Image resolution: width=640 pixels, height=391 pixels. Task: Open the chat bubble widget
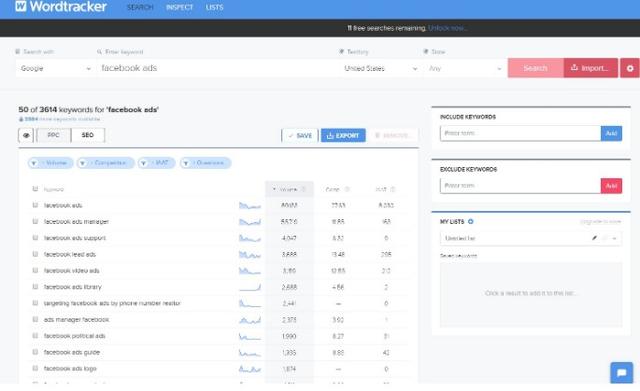622,372
